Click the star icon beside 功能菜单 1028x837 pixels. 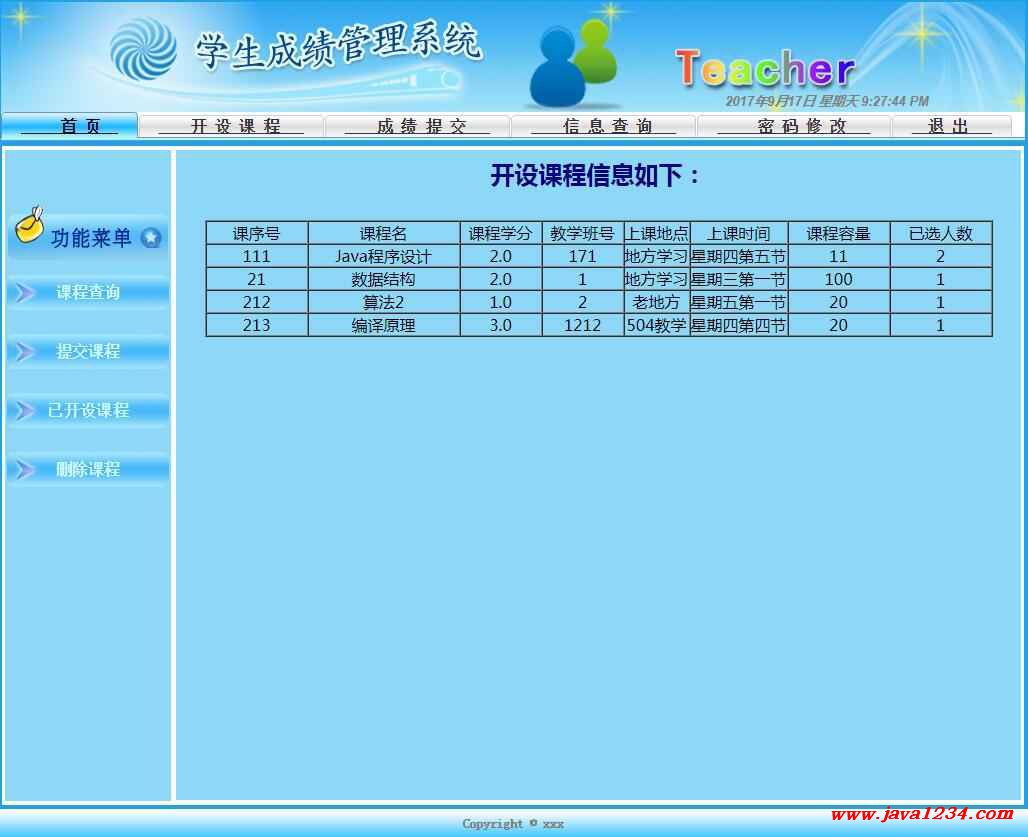tap(151, 238)
